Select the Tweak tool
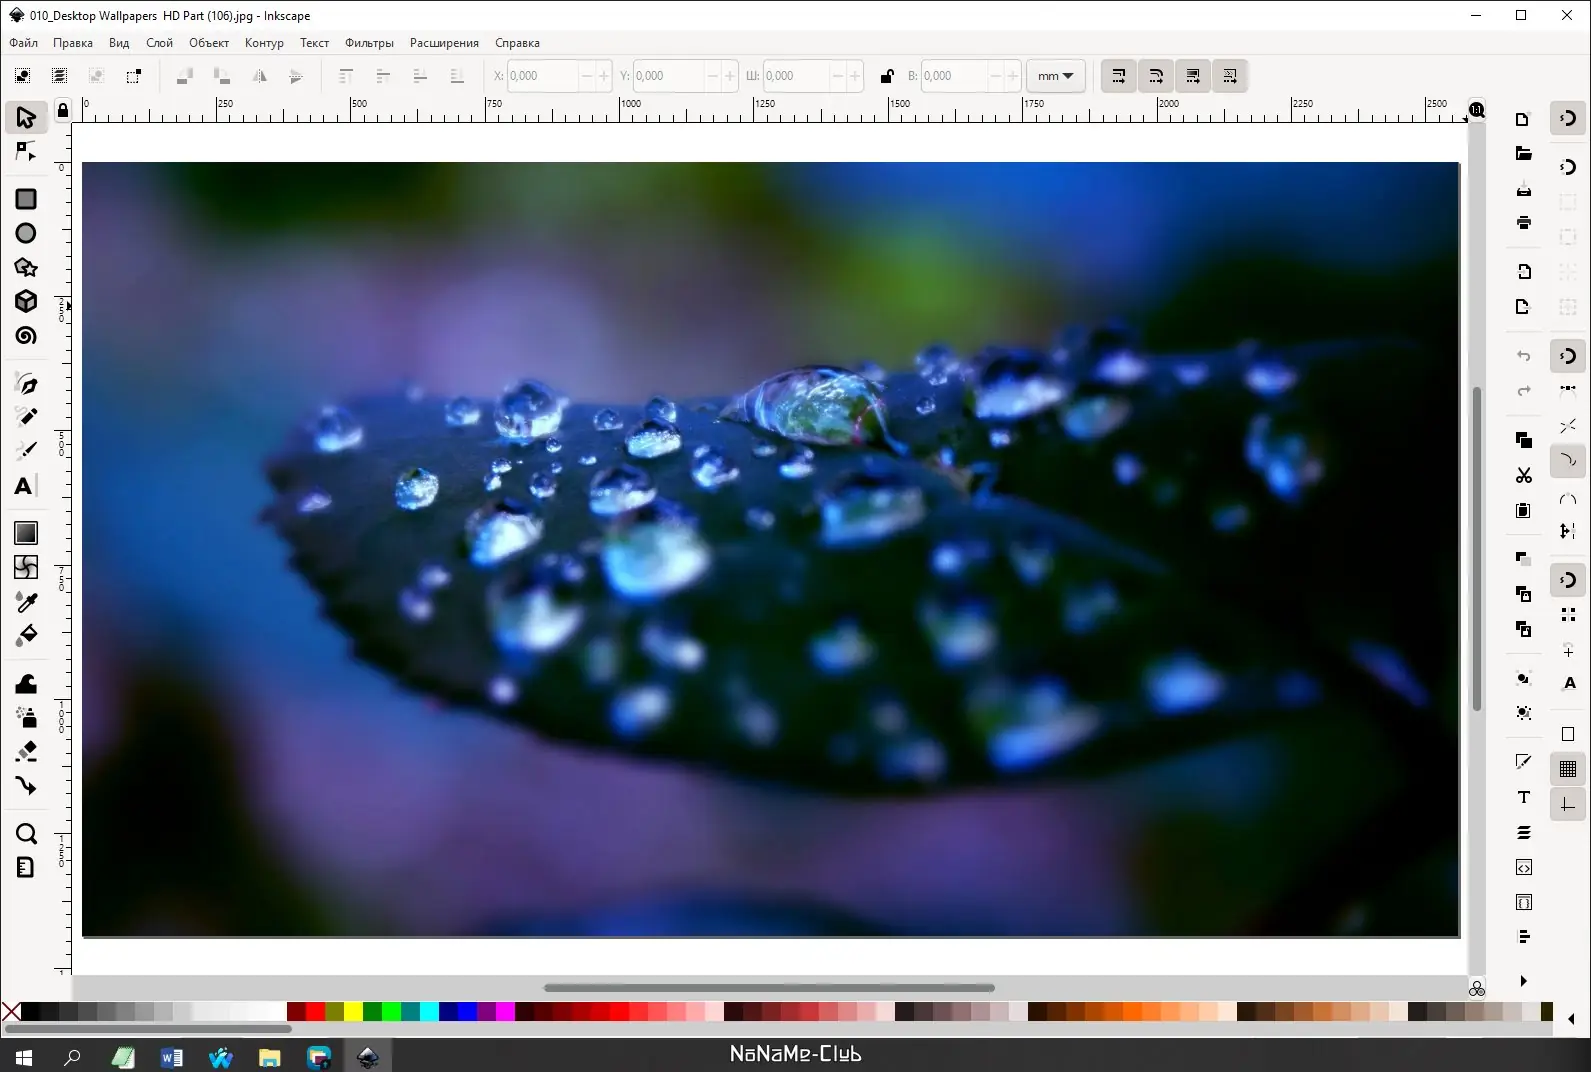The width and height of the screenshot is (1591, 1072). click(26, 683)
